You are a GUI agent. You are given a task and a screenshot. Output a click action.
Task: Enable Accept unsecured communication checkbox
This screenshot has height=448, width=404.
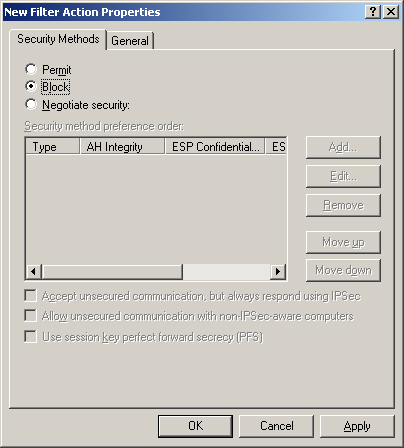pos(31,296)
